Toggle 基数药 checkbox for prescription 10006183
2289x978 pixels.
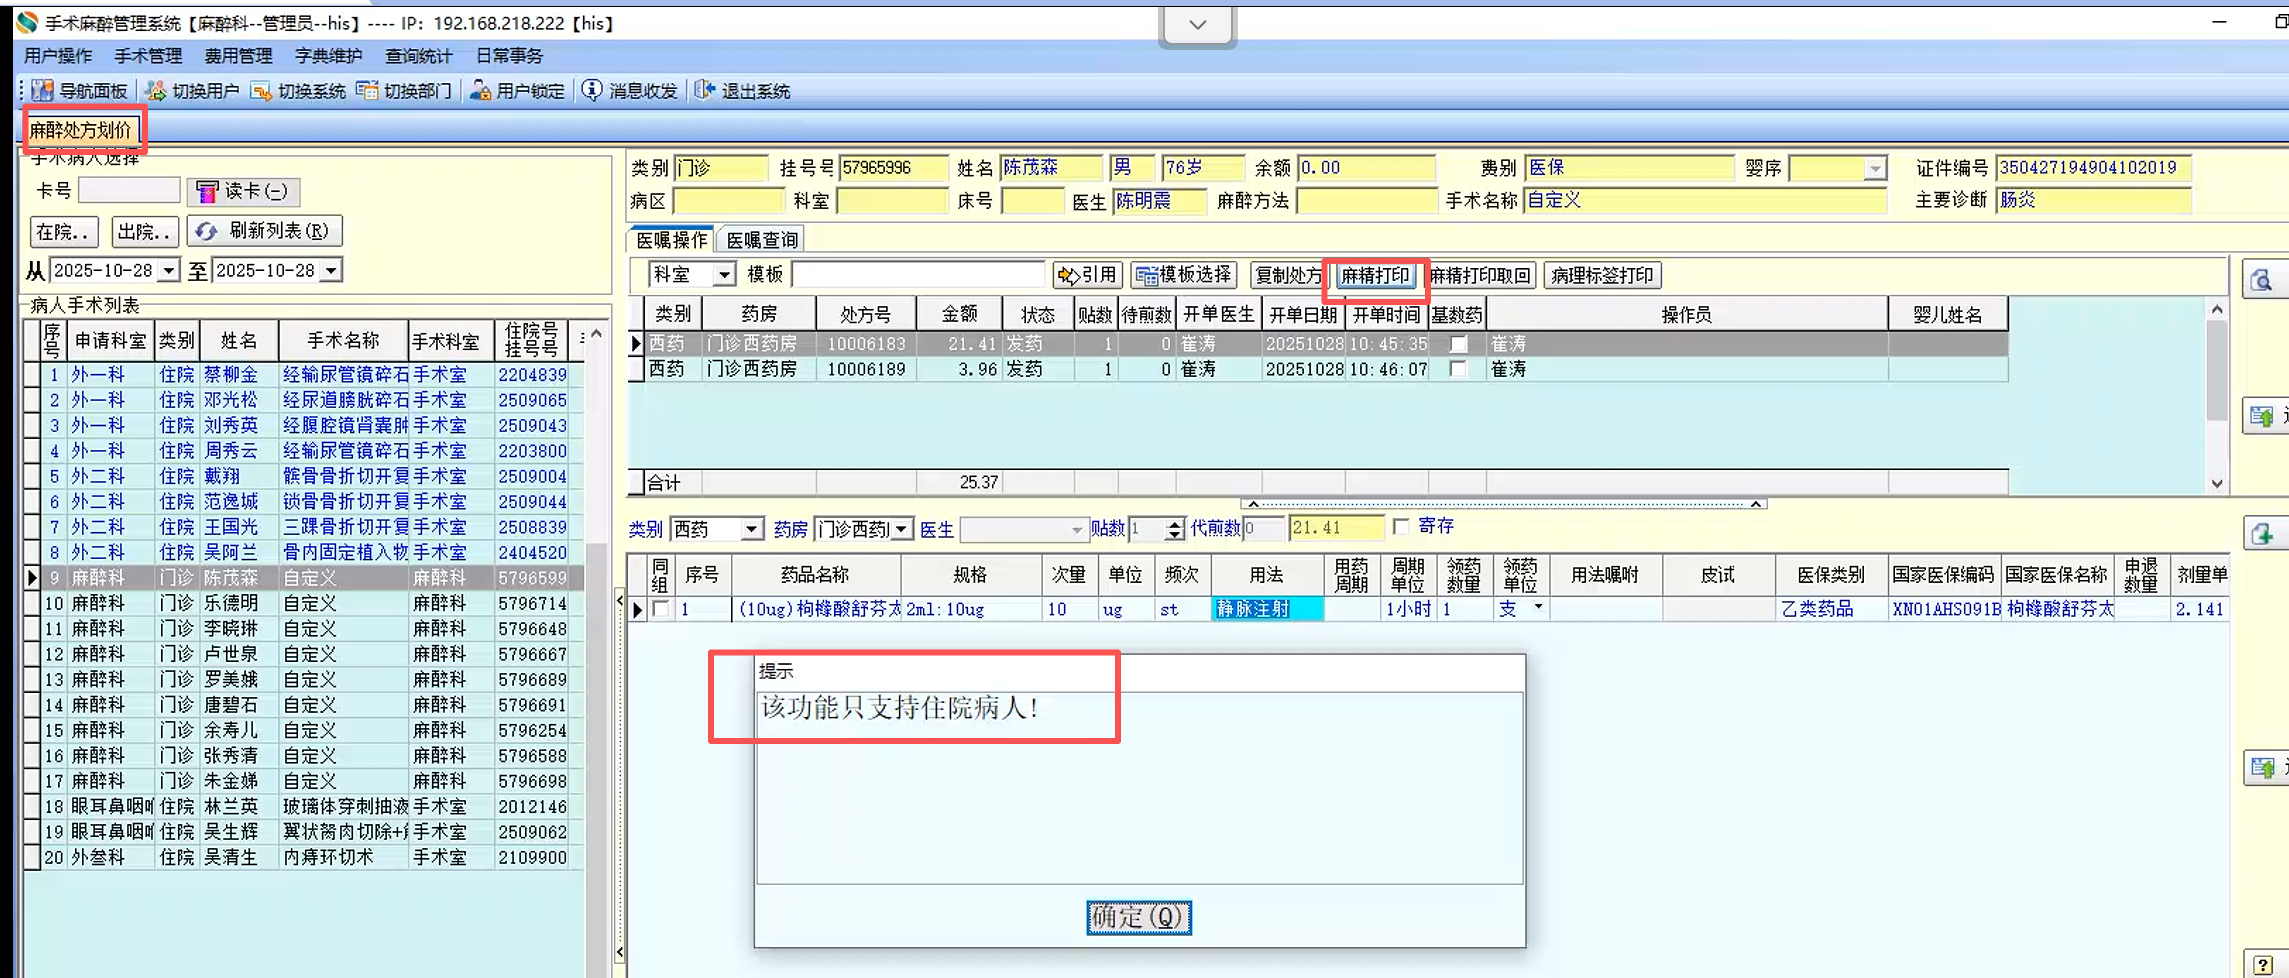coord(1459,344)
